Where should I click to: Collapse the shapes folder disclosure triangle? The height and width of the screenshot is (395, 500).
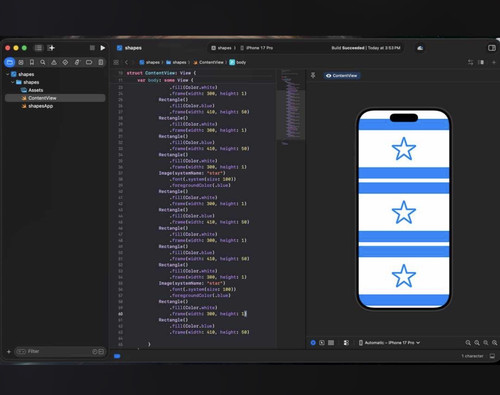(x=13, y=82)
